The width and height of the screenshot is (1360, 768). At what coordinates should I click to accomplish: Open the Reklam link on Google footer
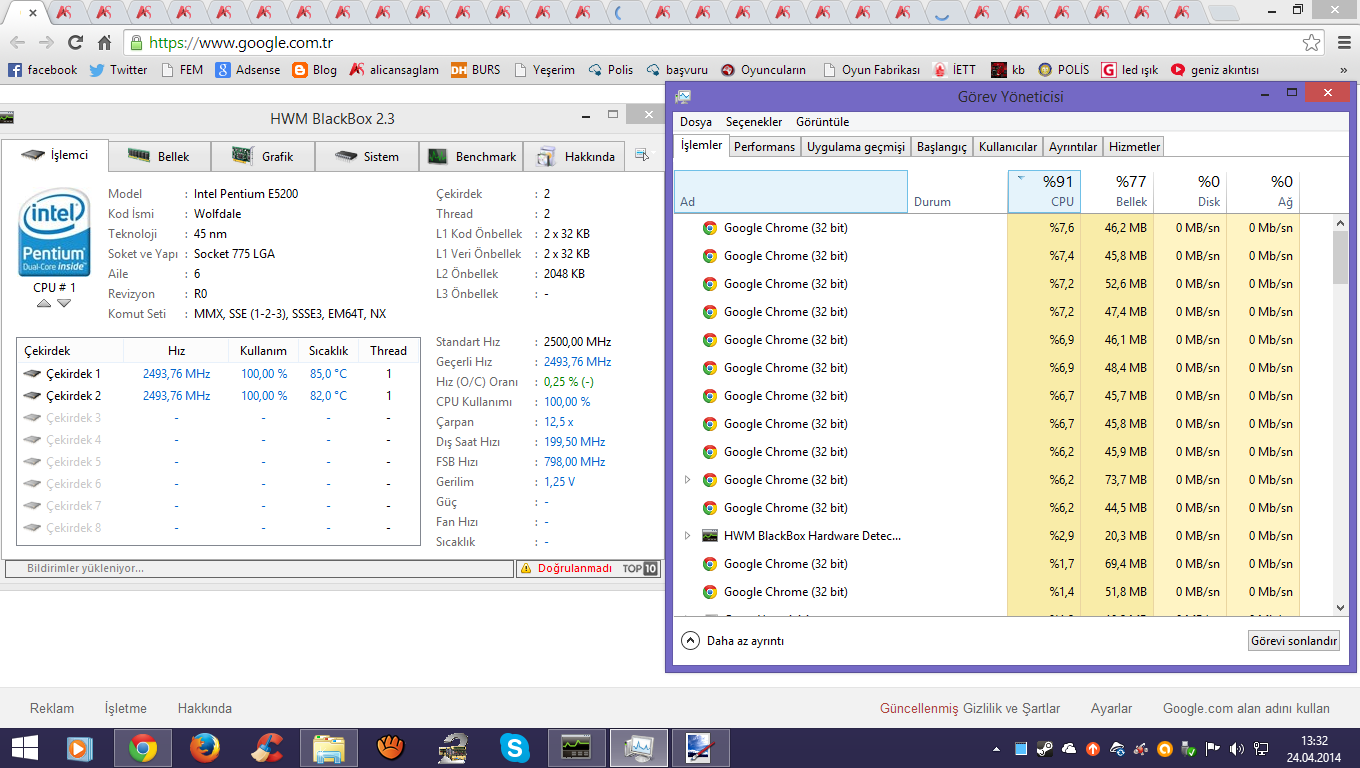point(52,708)
